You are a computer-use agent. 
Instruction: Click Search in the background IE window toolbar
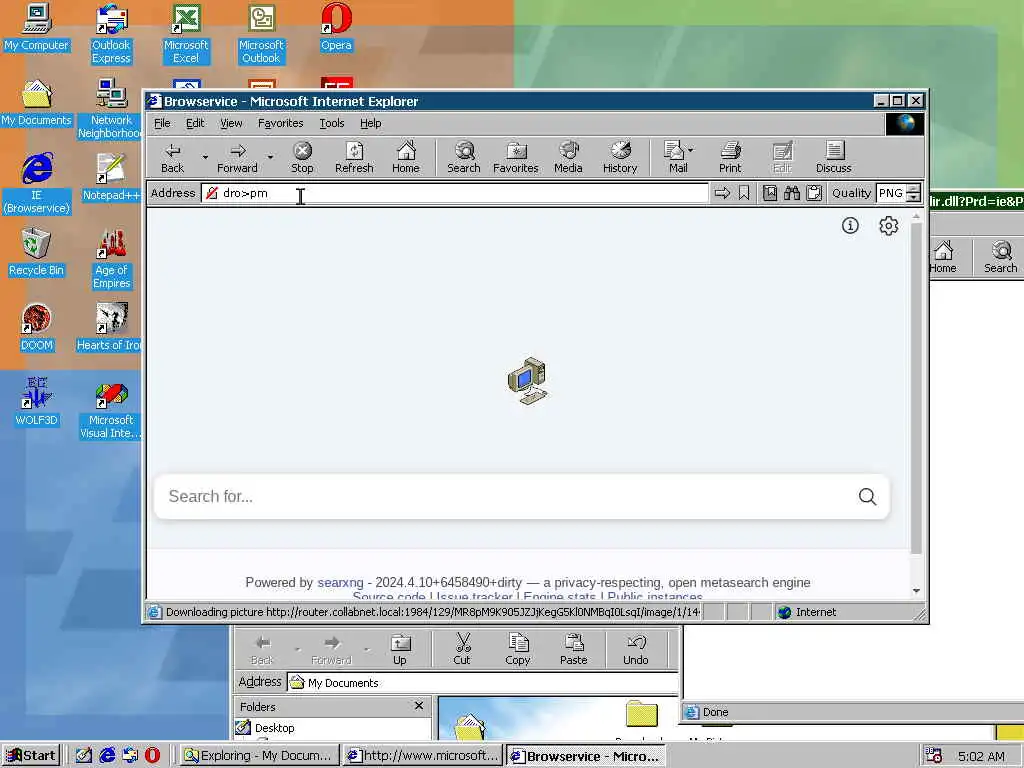pyautogui.click(x=1000, y=257)
